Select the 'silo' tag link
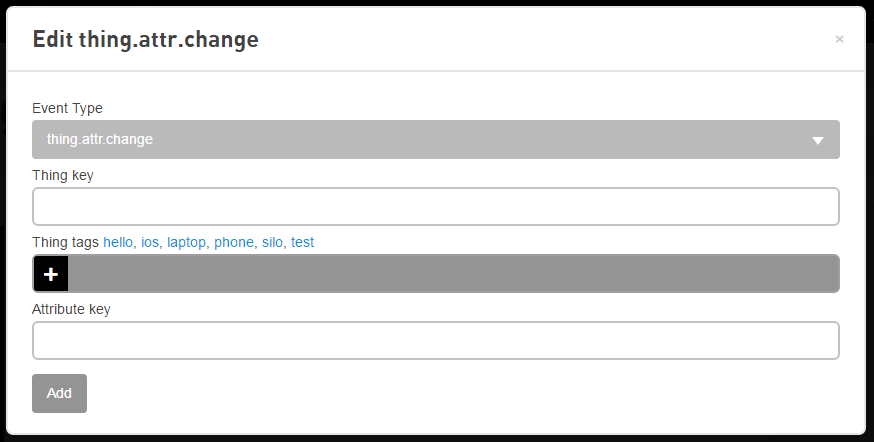 (x=272, y=242)
